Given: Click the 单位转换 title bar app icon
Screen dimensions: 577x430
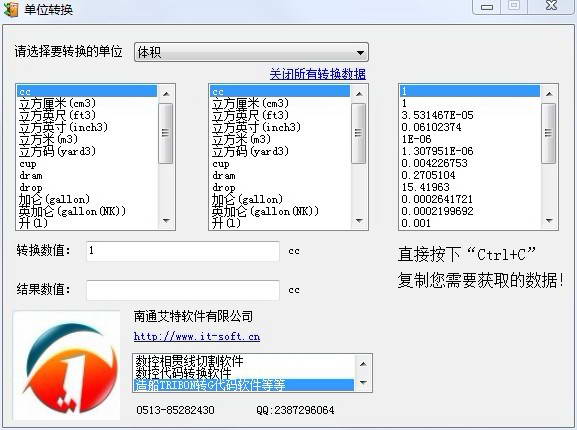Looking at the screenshot, I should [x=11, y=9].
